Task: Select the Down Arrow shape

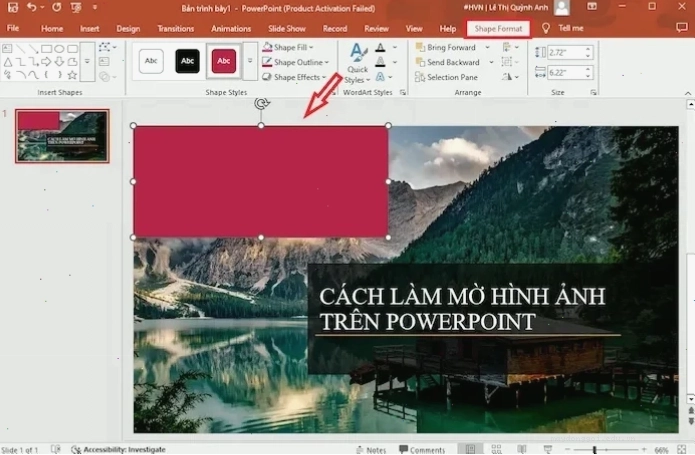Action: tap(59, 62)
